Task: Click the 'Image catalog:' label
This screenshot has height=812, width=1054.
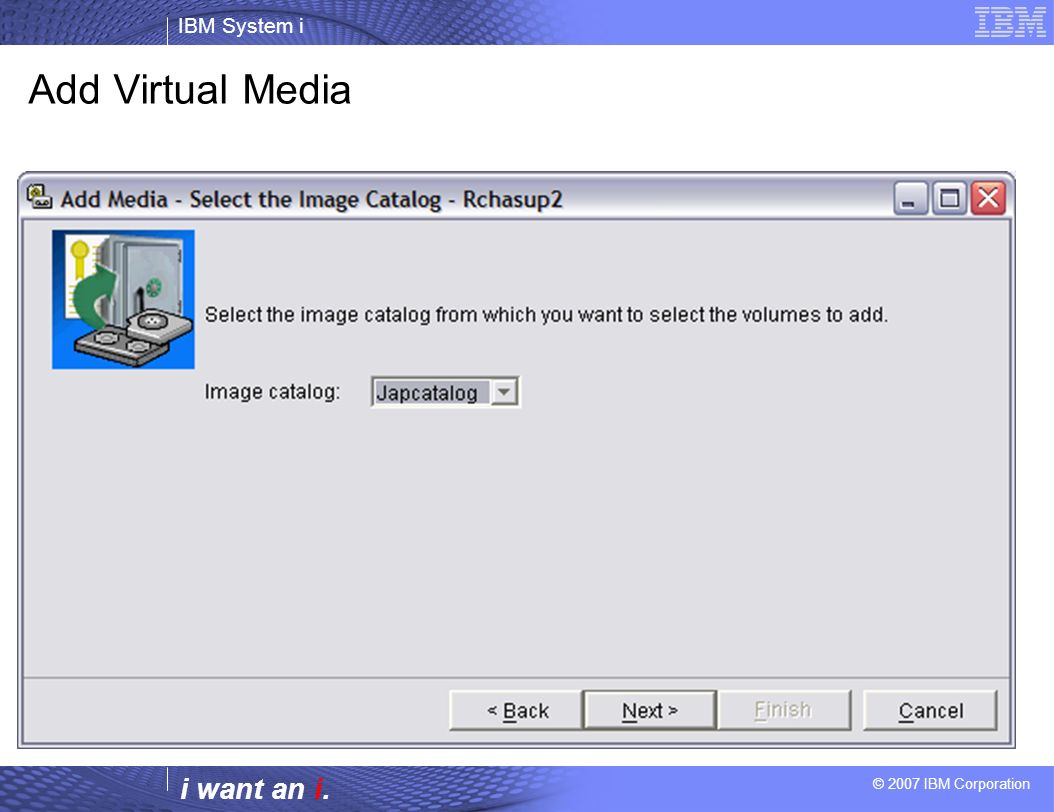Action: [x=272, y=391]
